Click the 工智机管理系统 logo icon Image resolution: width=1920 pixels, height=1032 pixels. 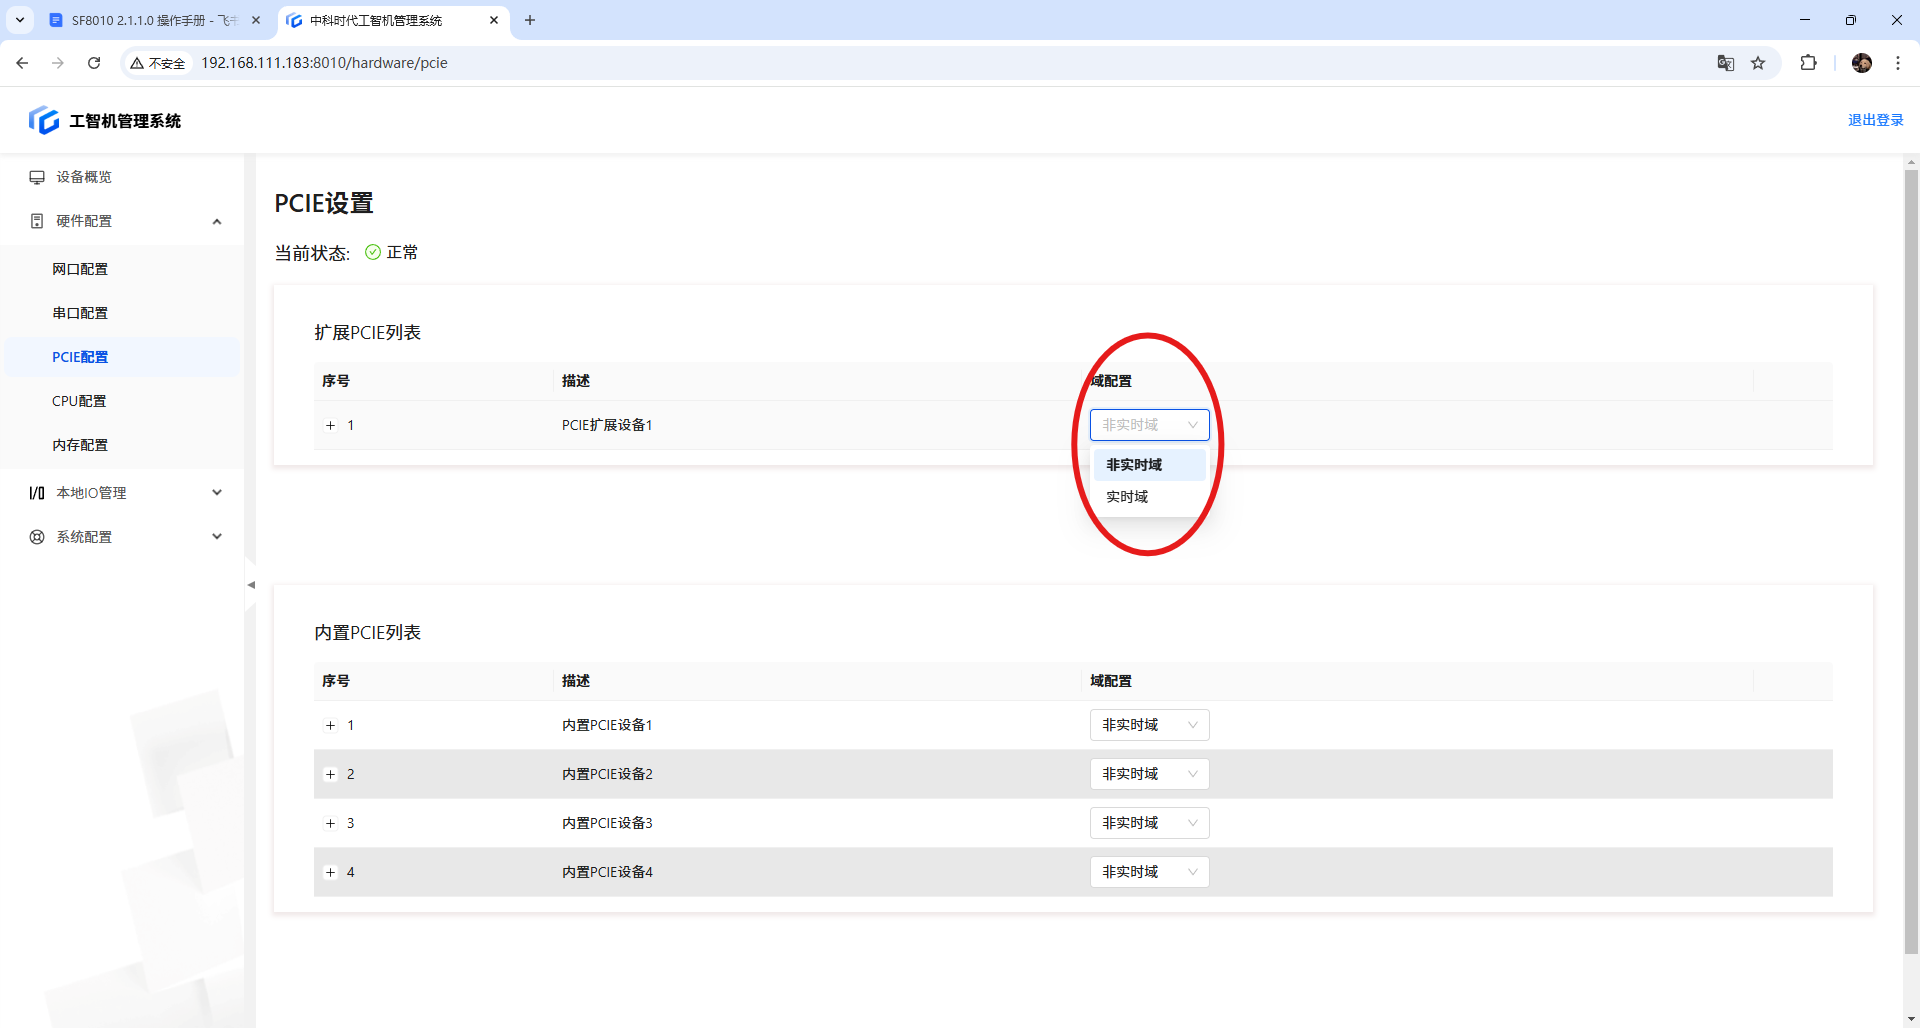click(x=44, y=120)
